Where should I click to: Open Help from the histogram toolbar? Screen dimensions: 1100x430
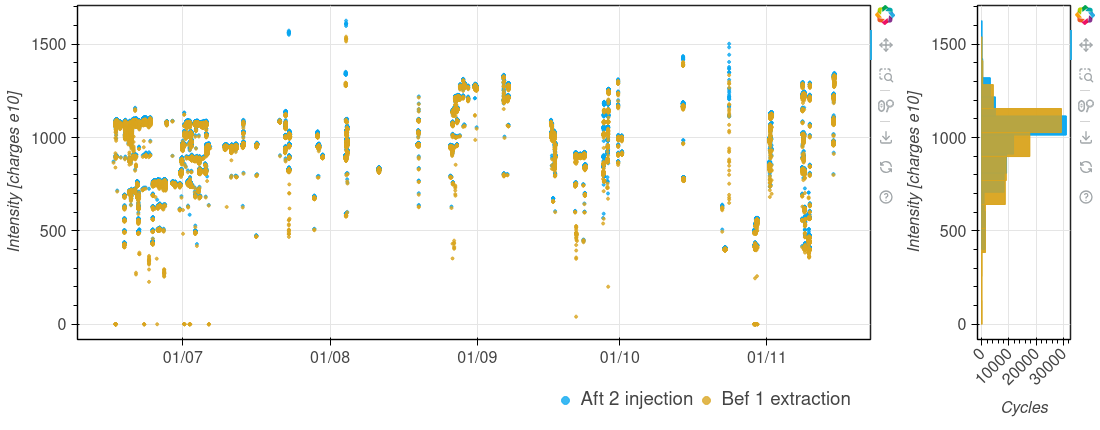point(1085,197)
